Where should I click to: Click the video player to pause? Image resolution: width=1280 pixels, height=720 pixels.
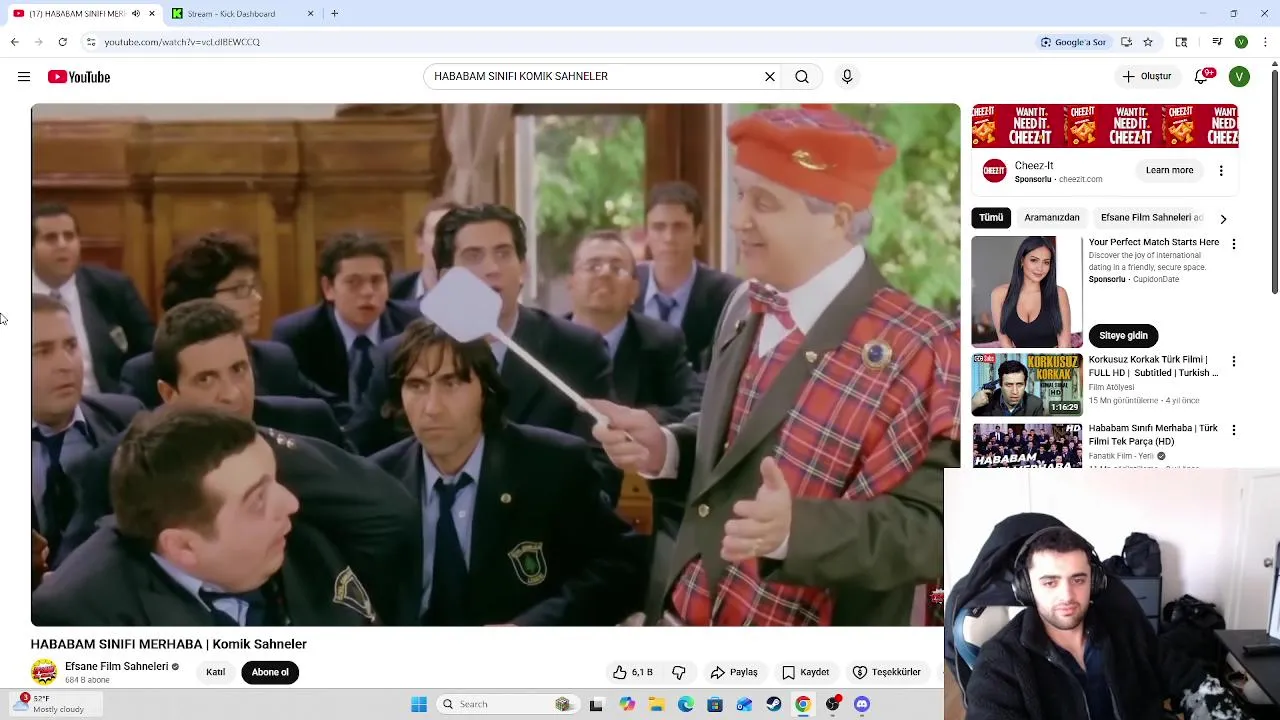coord(495,365)
